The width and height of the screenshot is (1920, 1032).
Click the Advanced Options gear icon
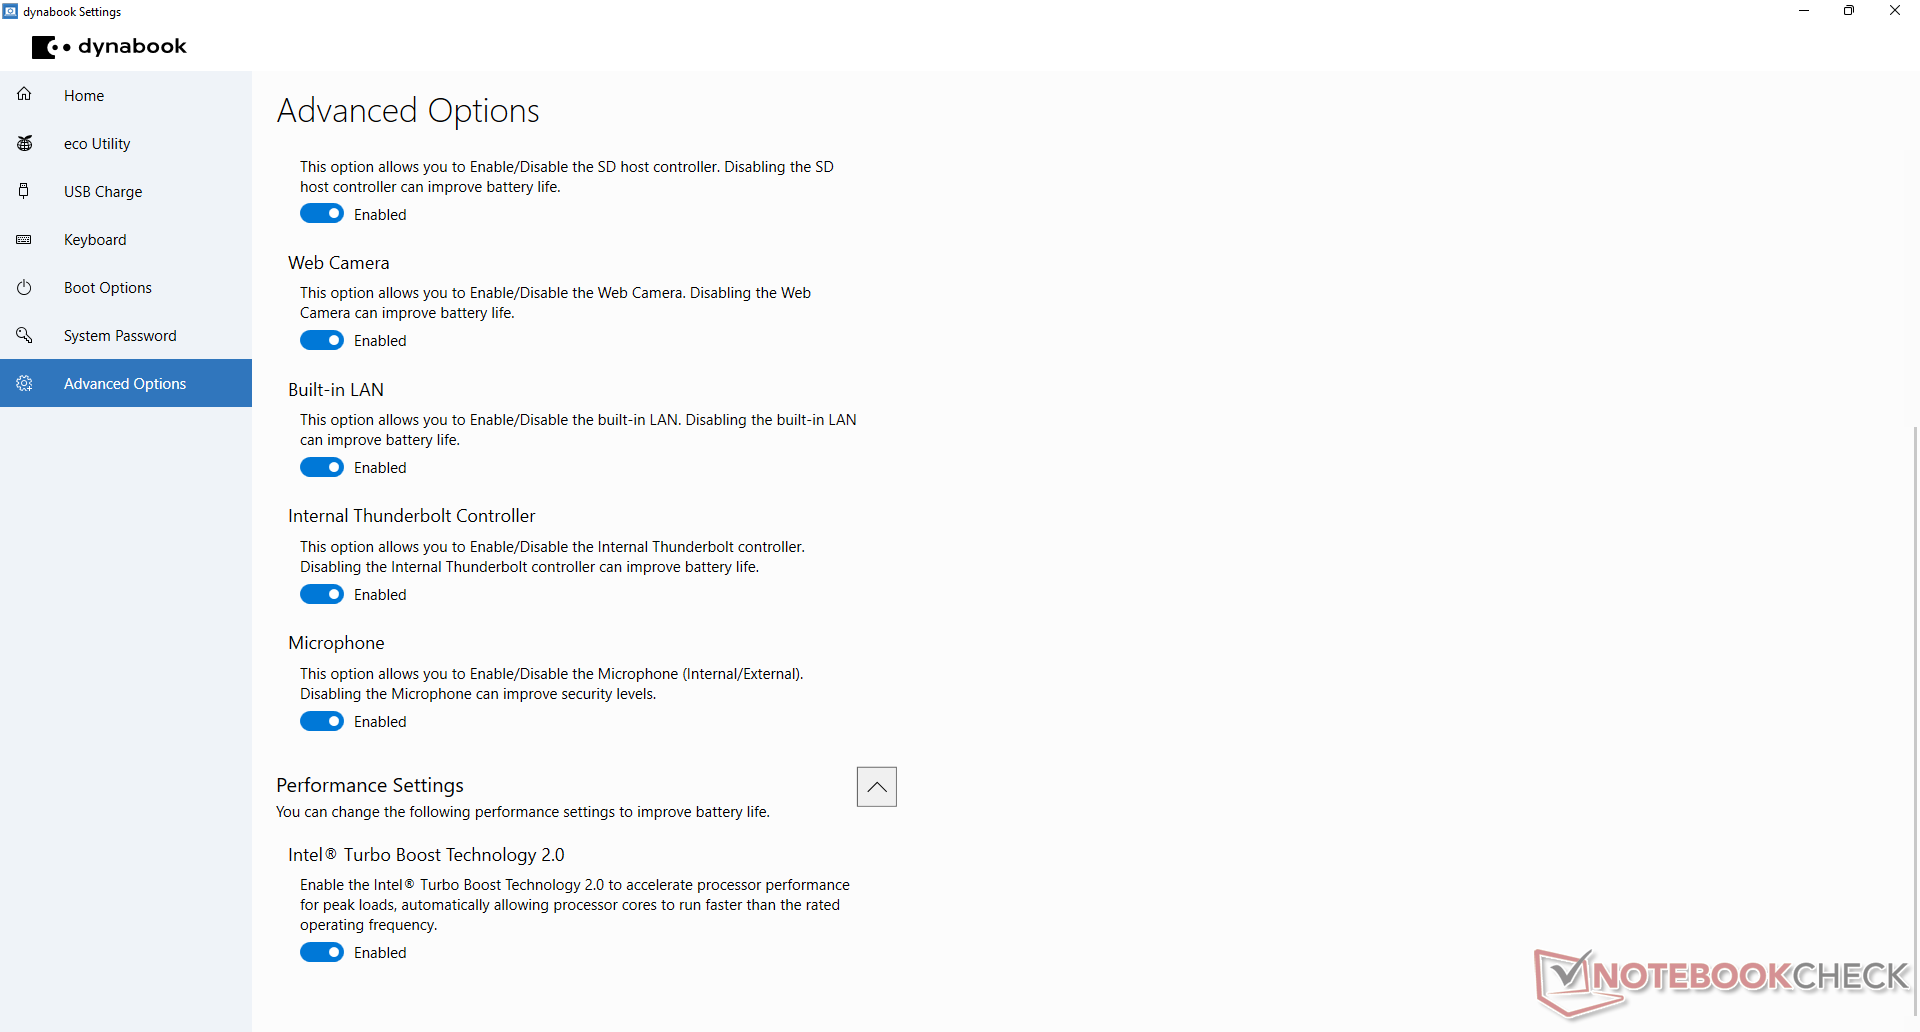pyautogui.click(x=24, y=383)
